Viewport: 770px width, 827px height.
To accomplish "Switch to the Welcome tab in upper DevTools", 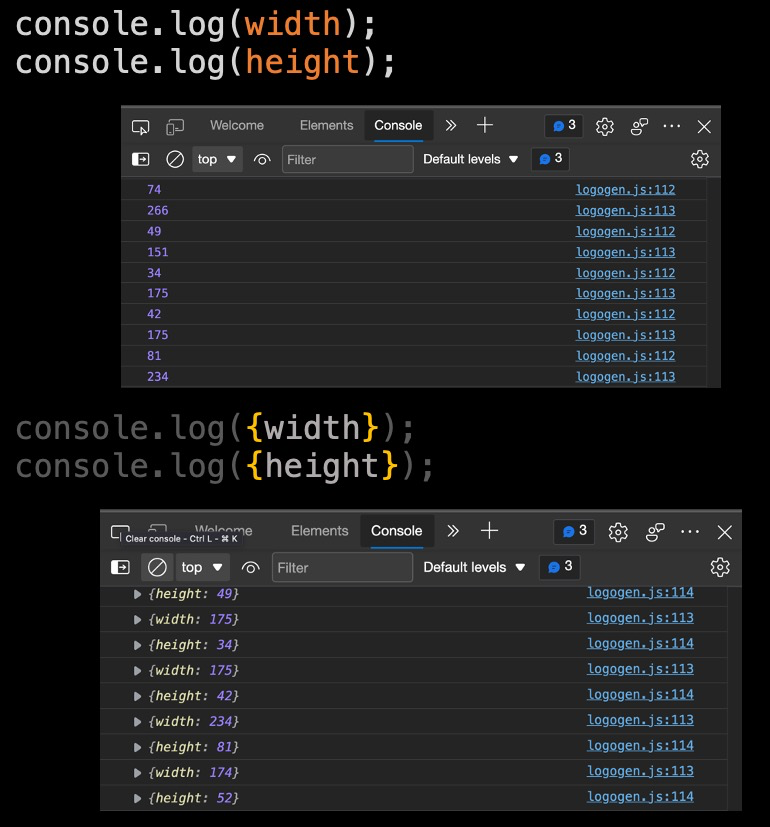I will 237,126.
